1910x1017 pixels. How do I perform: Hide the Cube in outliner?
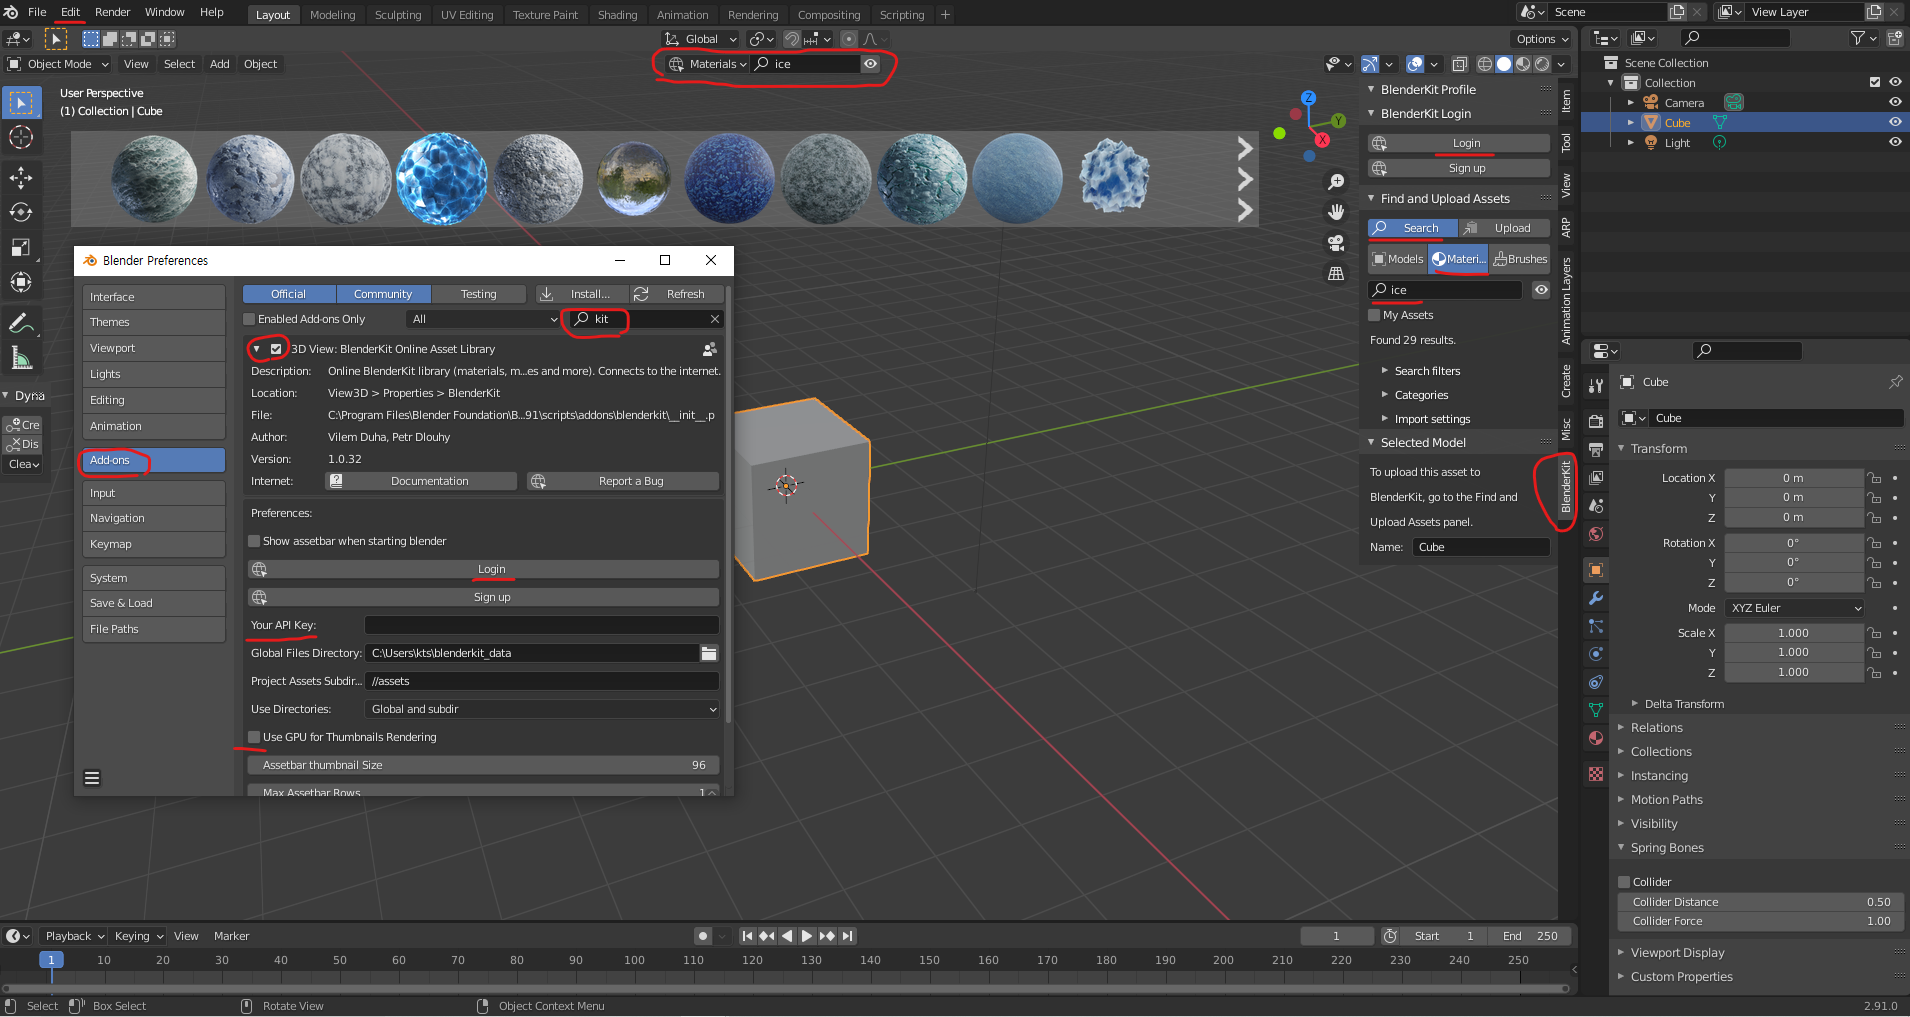pos(1895,122)
